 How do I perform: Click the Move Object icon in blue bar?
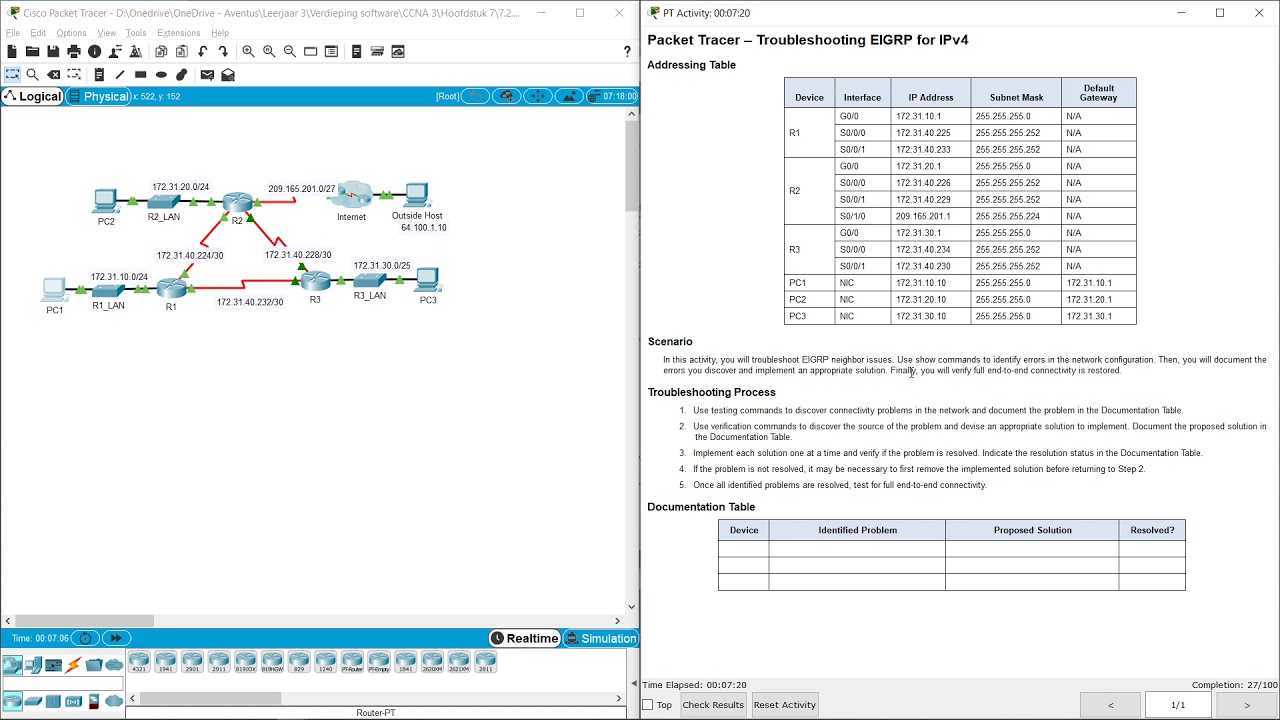[538, 96]
